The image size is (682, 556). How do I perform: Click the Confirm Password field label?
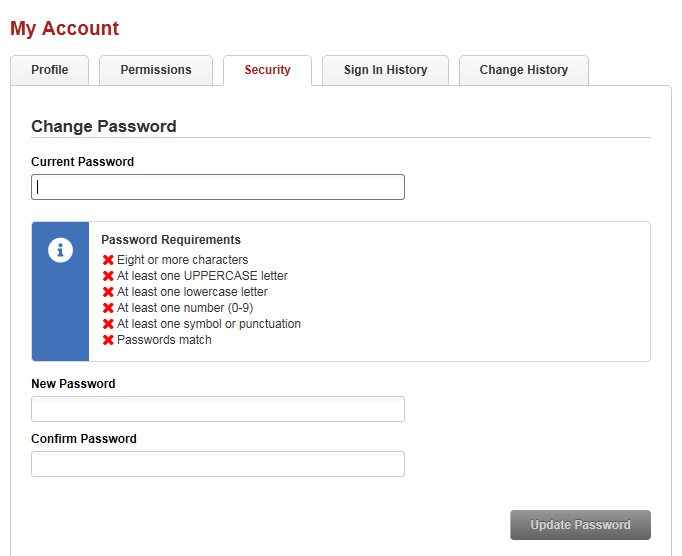coord(84,439)
